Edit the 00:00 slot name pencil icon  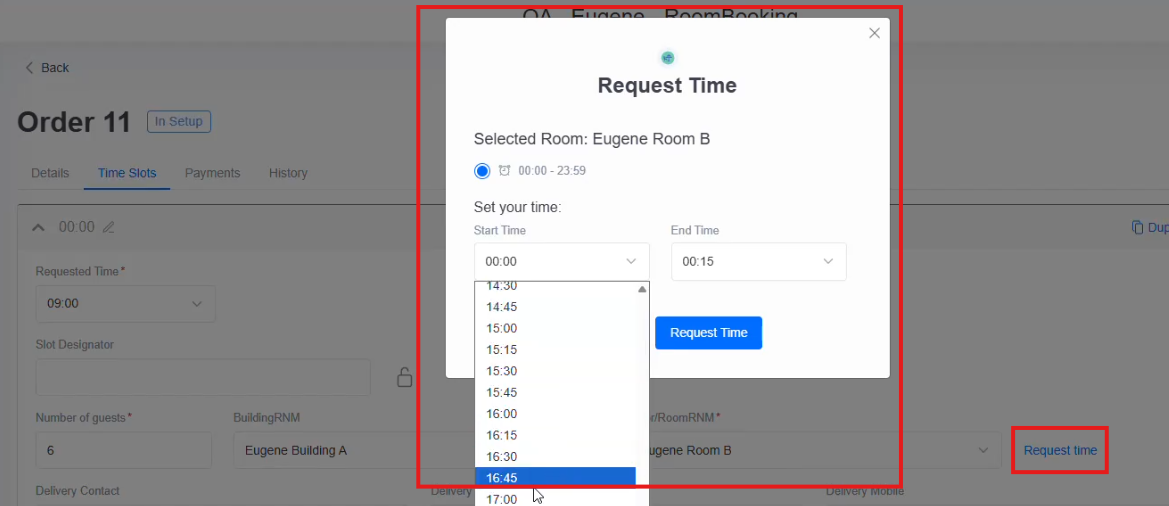click(x=108, y=227)
